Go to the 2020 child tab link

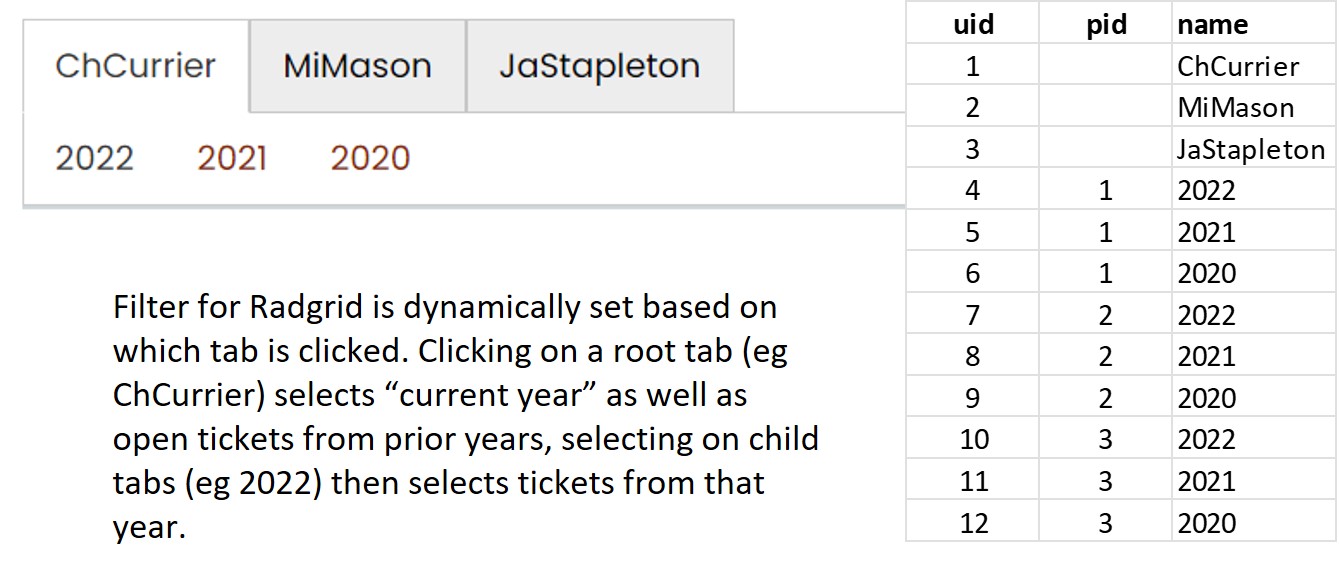[x=370, y=159]
